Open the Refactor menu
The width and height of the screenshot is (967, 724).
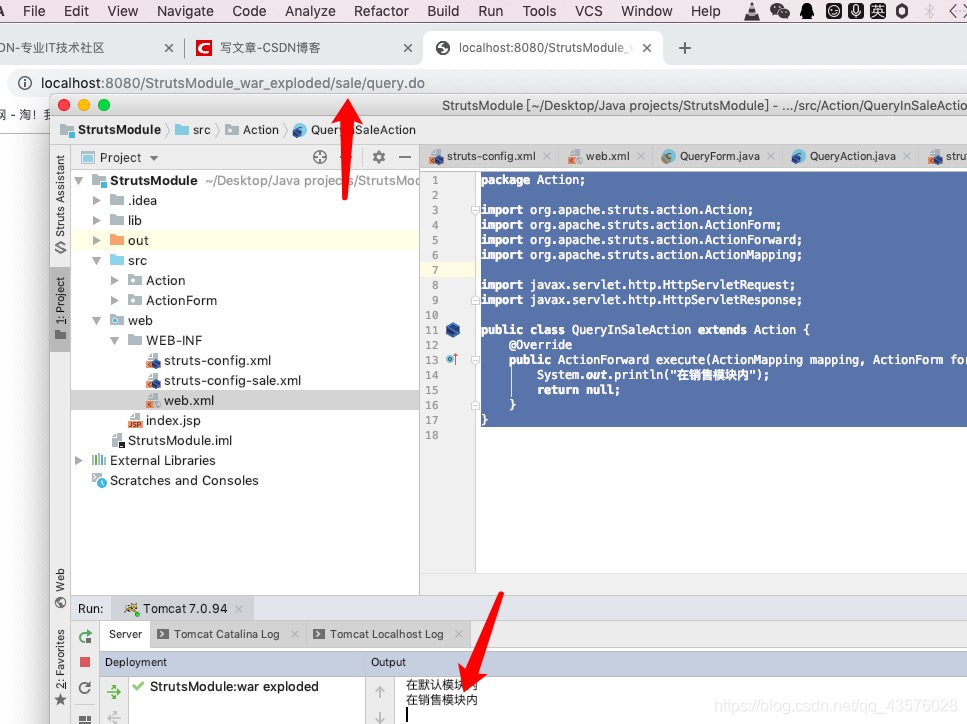click(381, 11)
